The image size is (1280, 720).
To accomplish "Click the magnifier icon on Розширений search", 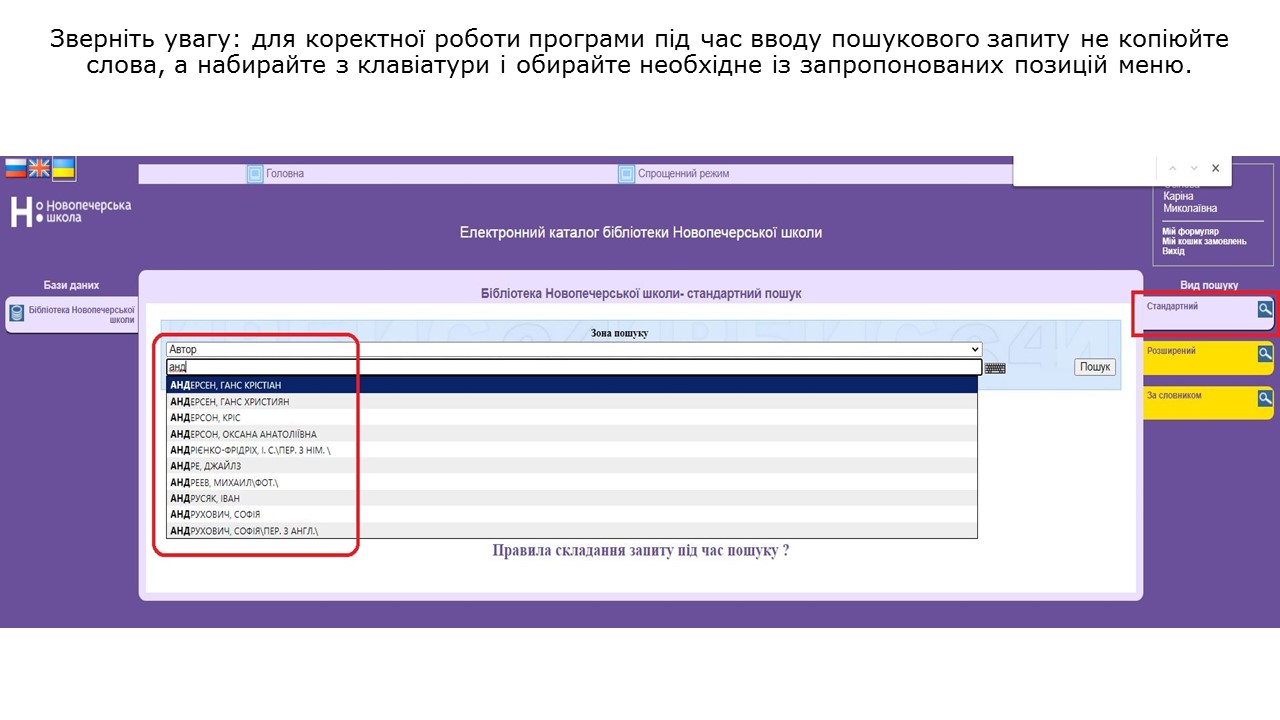I will pyautogui.click(x=1265, y=354).
